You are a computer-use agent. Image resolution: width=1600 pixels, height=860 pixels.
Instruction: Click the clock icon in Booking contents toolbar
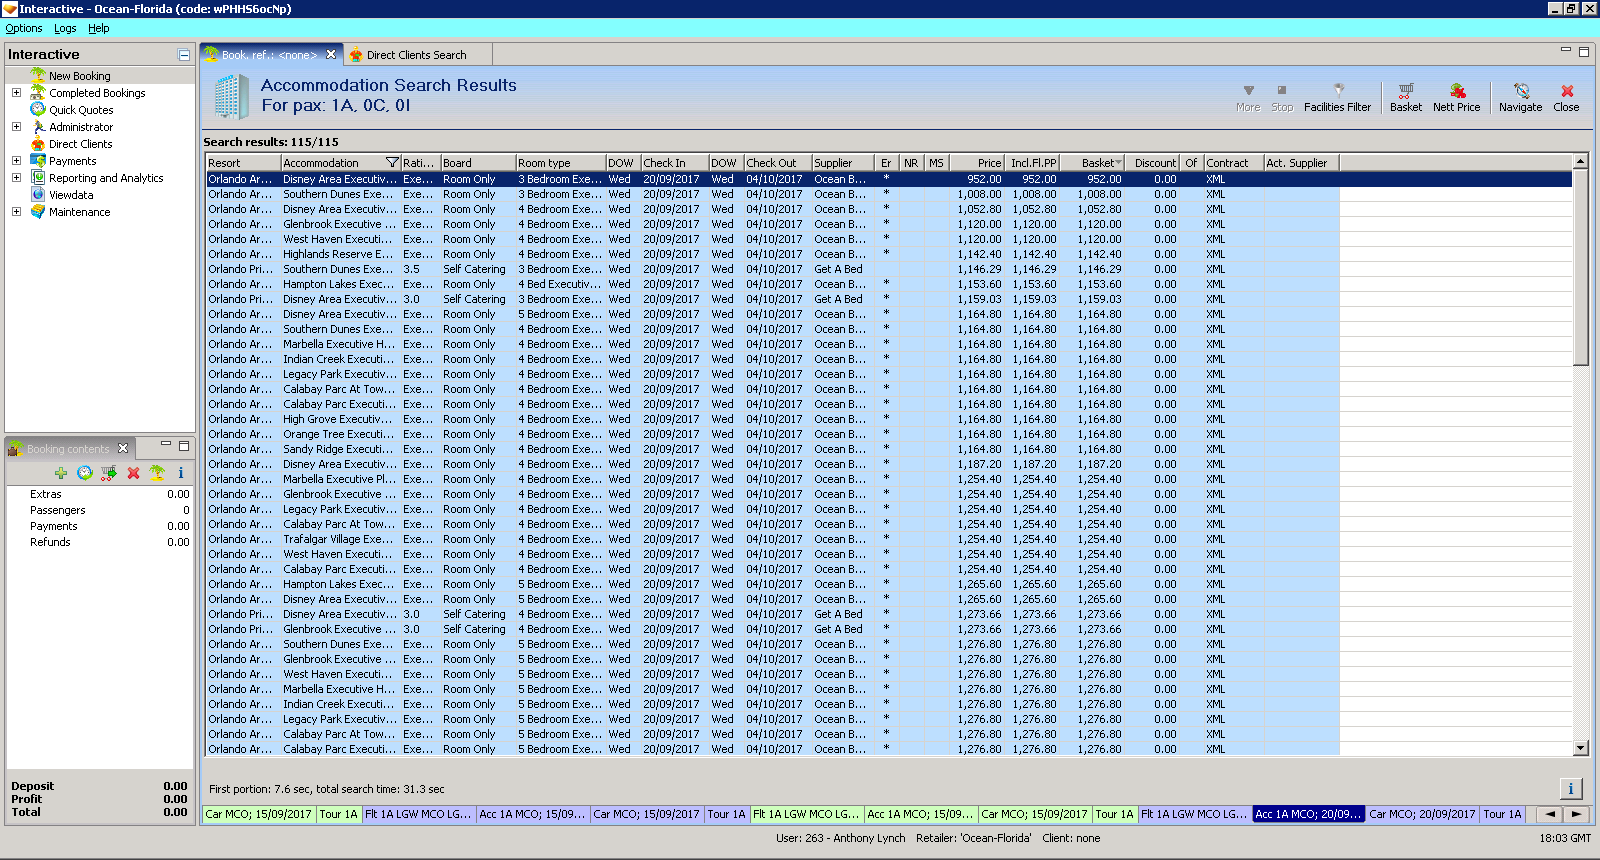click(x=85, y=473)
